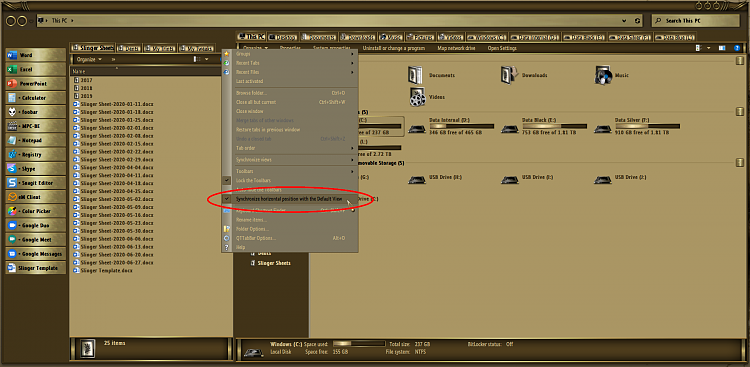Screen dimensions: 750x367
Task: Open QTTabBar Options... from the menu
Action: tap(290, 238)
